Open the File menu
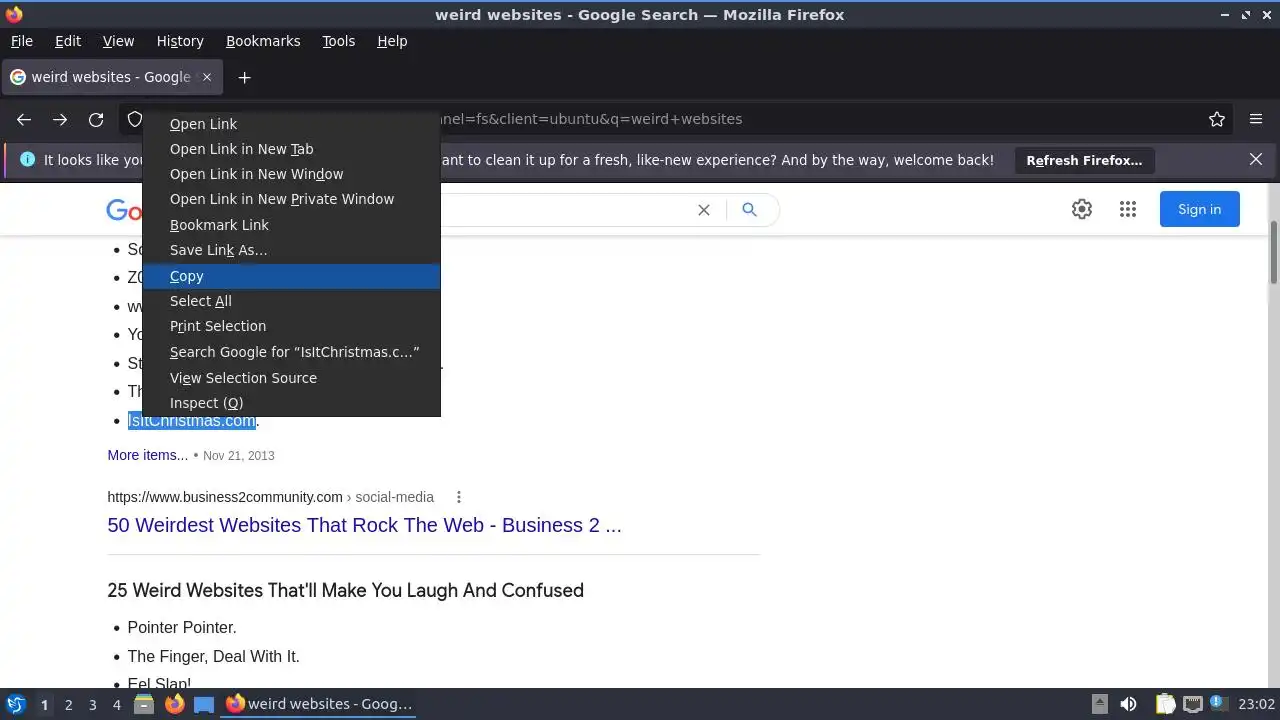Viewport: 1280px width, 720px height. (x=21, y=41)
